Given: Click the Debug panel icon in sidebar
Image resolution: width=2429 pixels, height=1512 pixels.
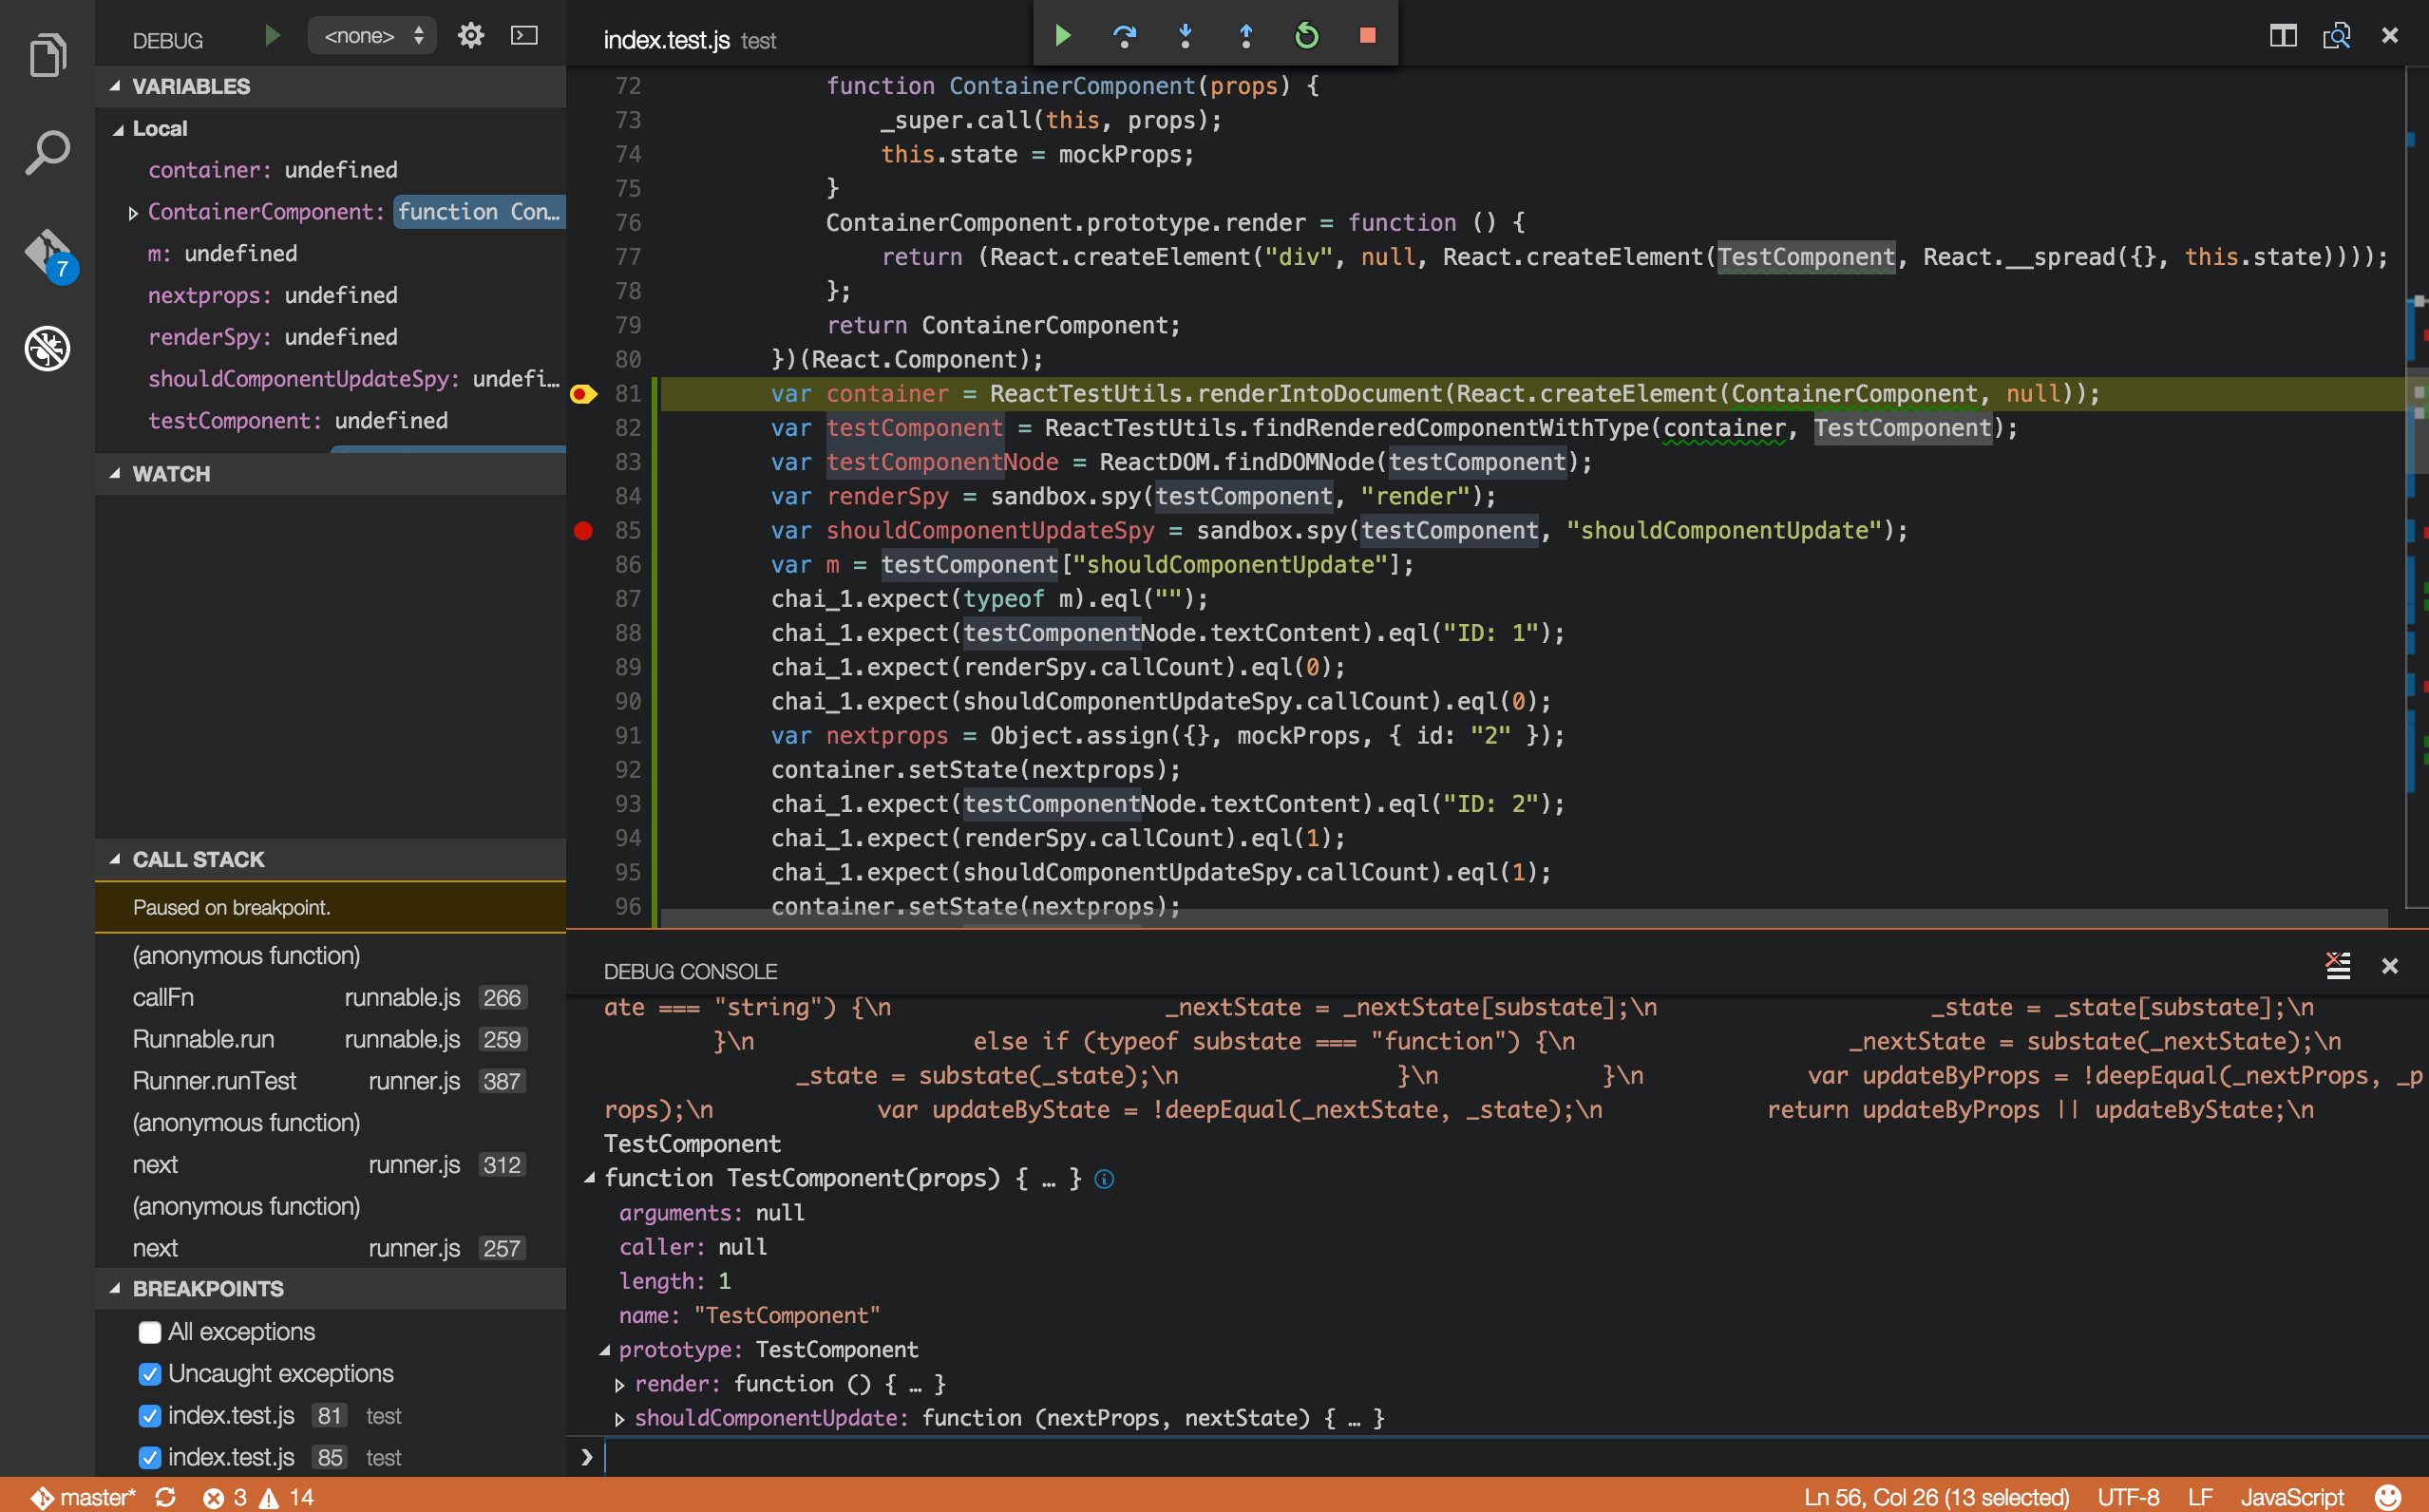Looking at the screenshot, I should click(x=46, y=345).
